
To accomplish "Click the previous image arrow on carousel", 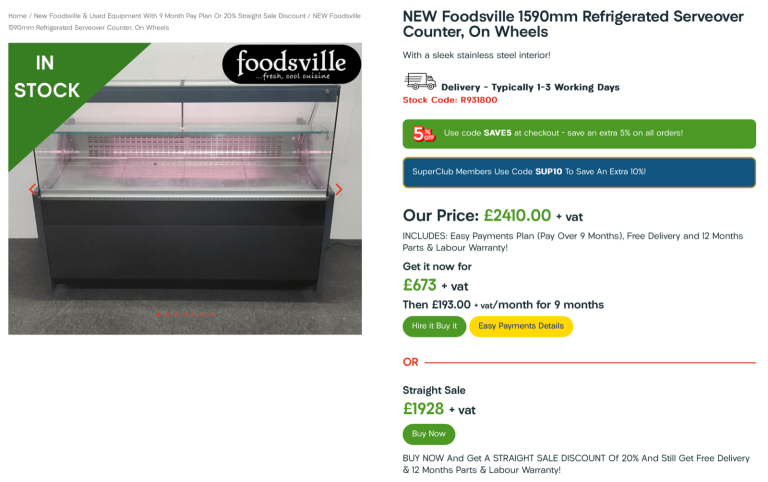I will point(32,189).
